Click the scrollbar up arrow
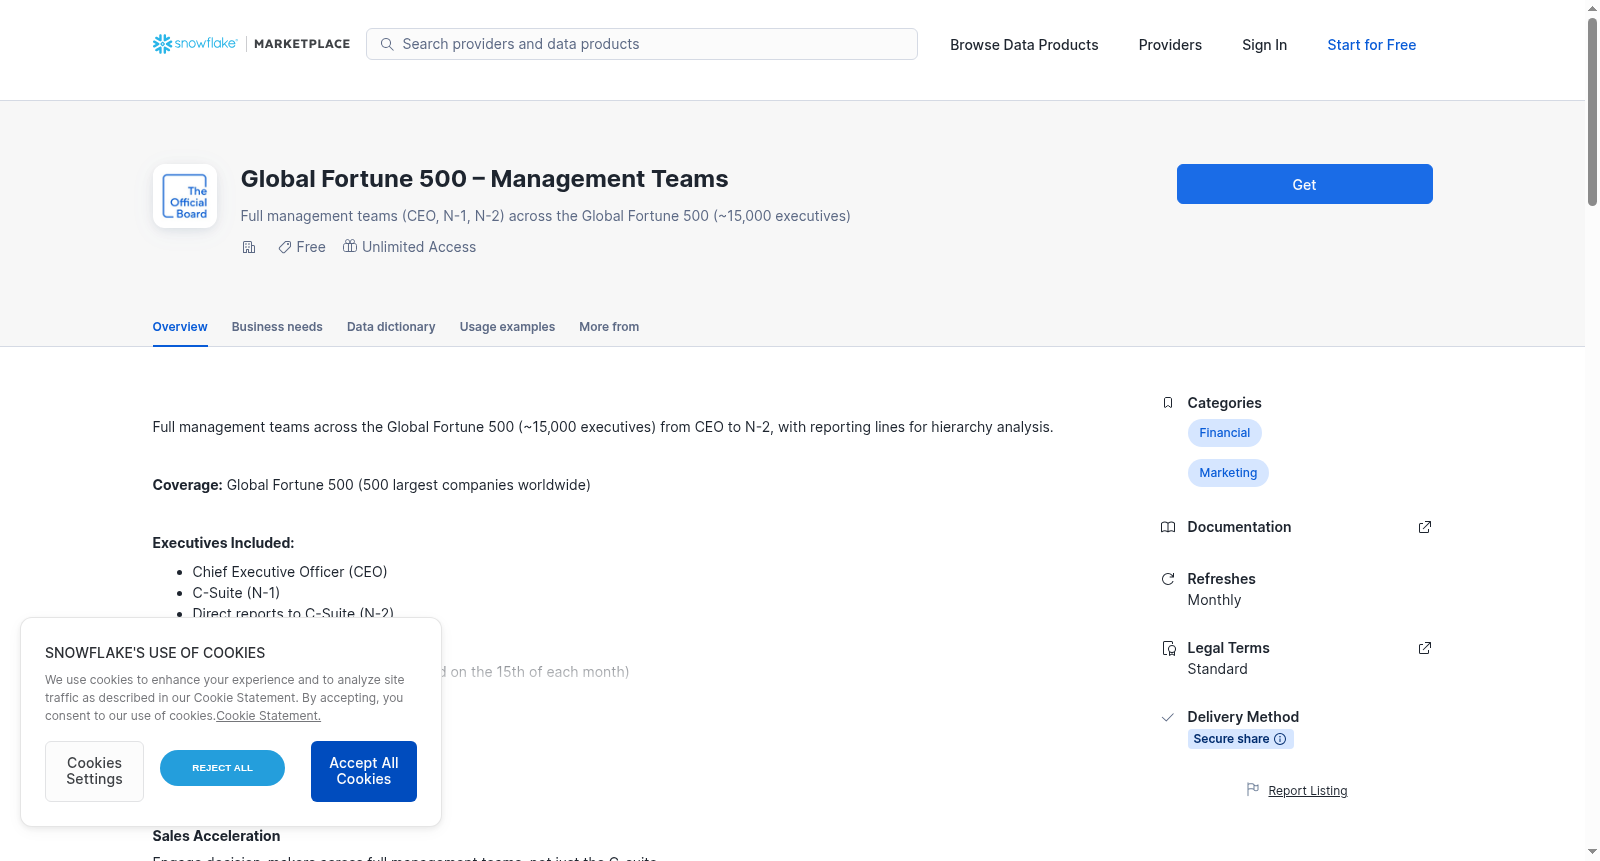This screenshot has width=1600, height=861. [1592, 8]
